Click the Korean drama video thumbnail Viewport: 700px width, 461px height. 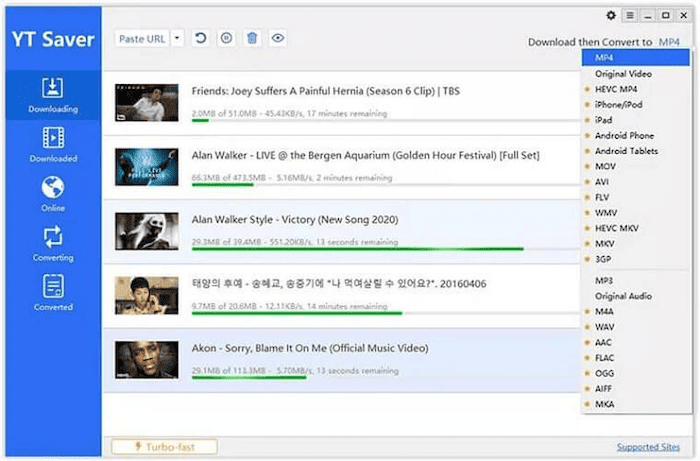146,295
